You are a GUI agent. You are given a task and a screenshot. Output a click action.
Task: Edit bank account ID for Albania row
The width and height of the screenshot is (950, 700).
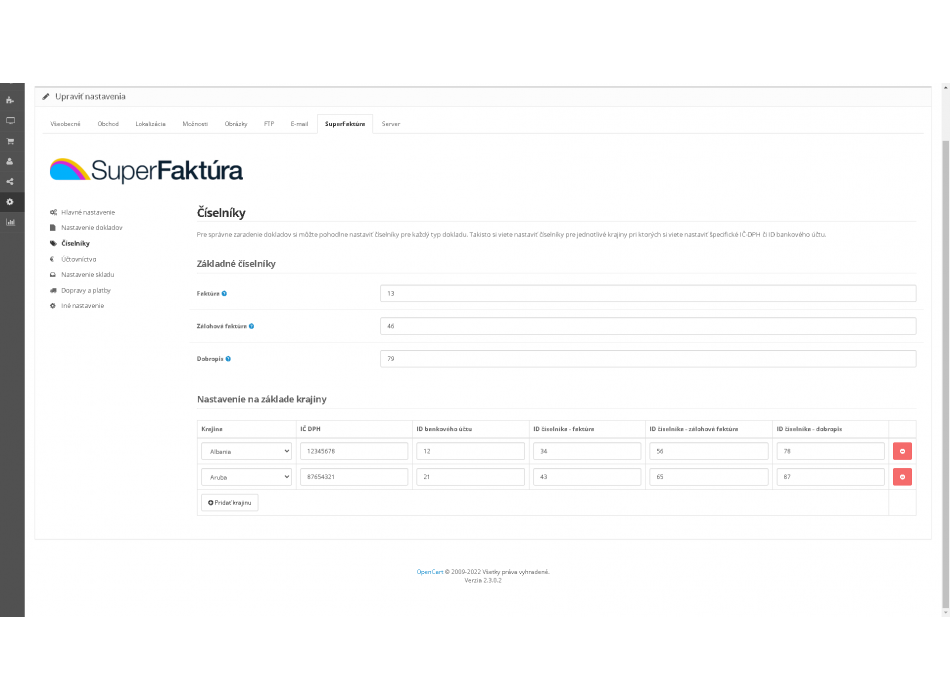[x=470, y=452]
